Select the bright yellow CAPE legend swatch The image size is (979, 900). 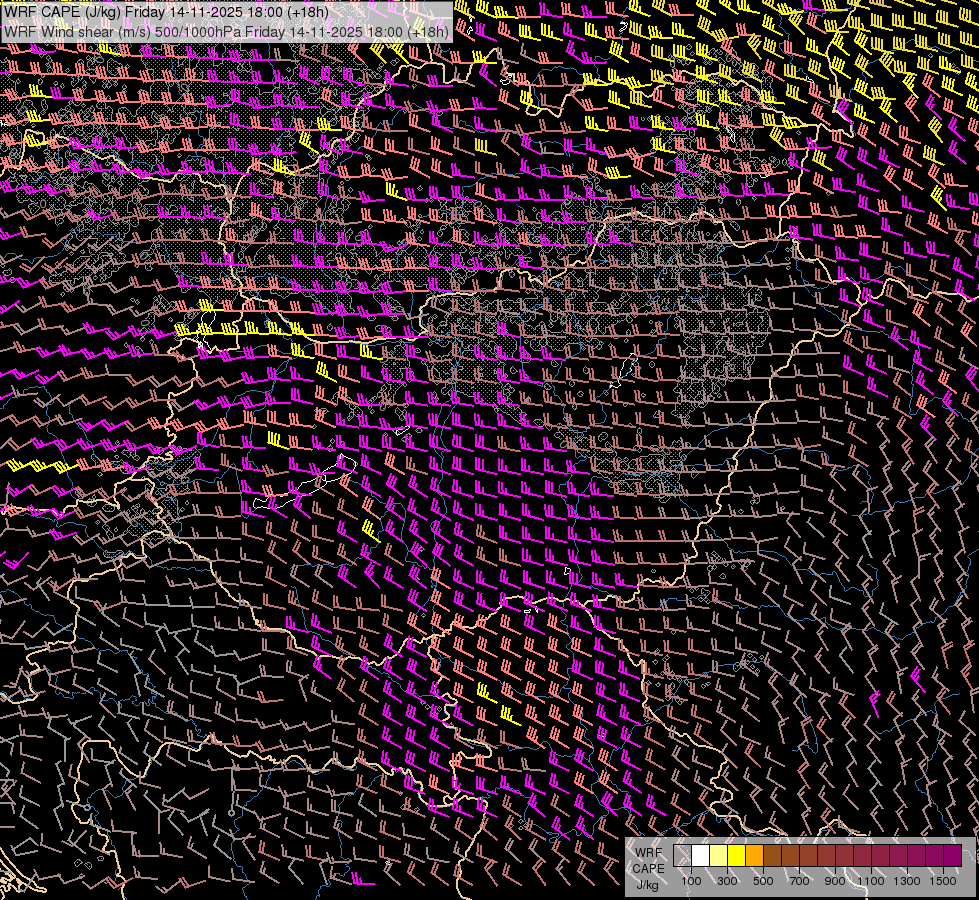737,856
